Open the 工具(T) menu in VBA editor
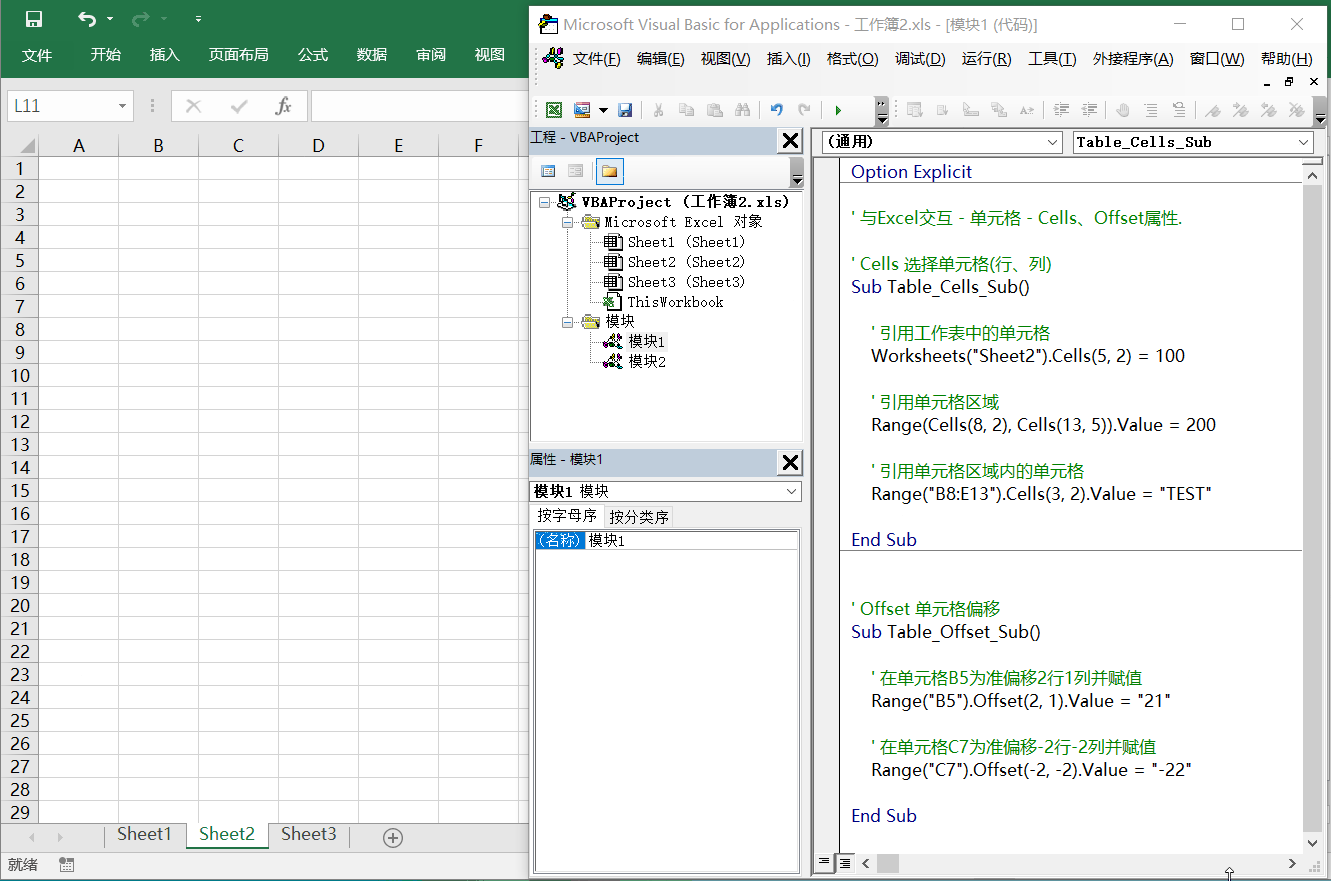This screenshot has height=881, width=1331. (x=1052, y=59)
